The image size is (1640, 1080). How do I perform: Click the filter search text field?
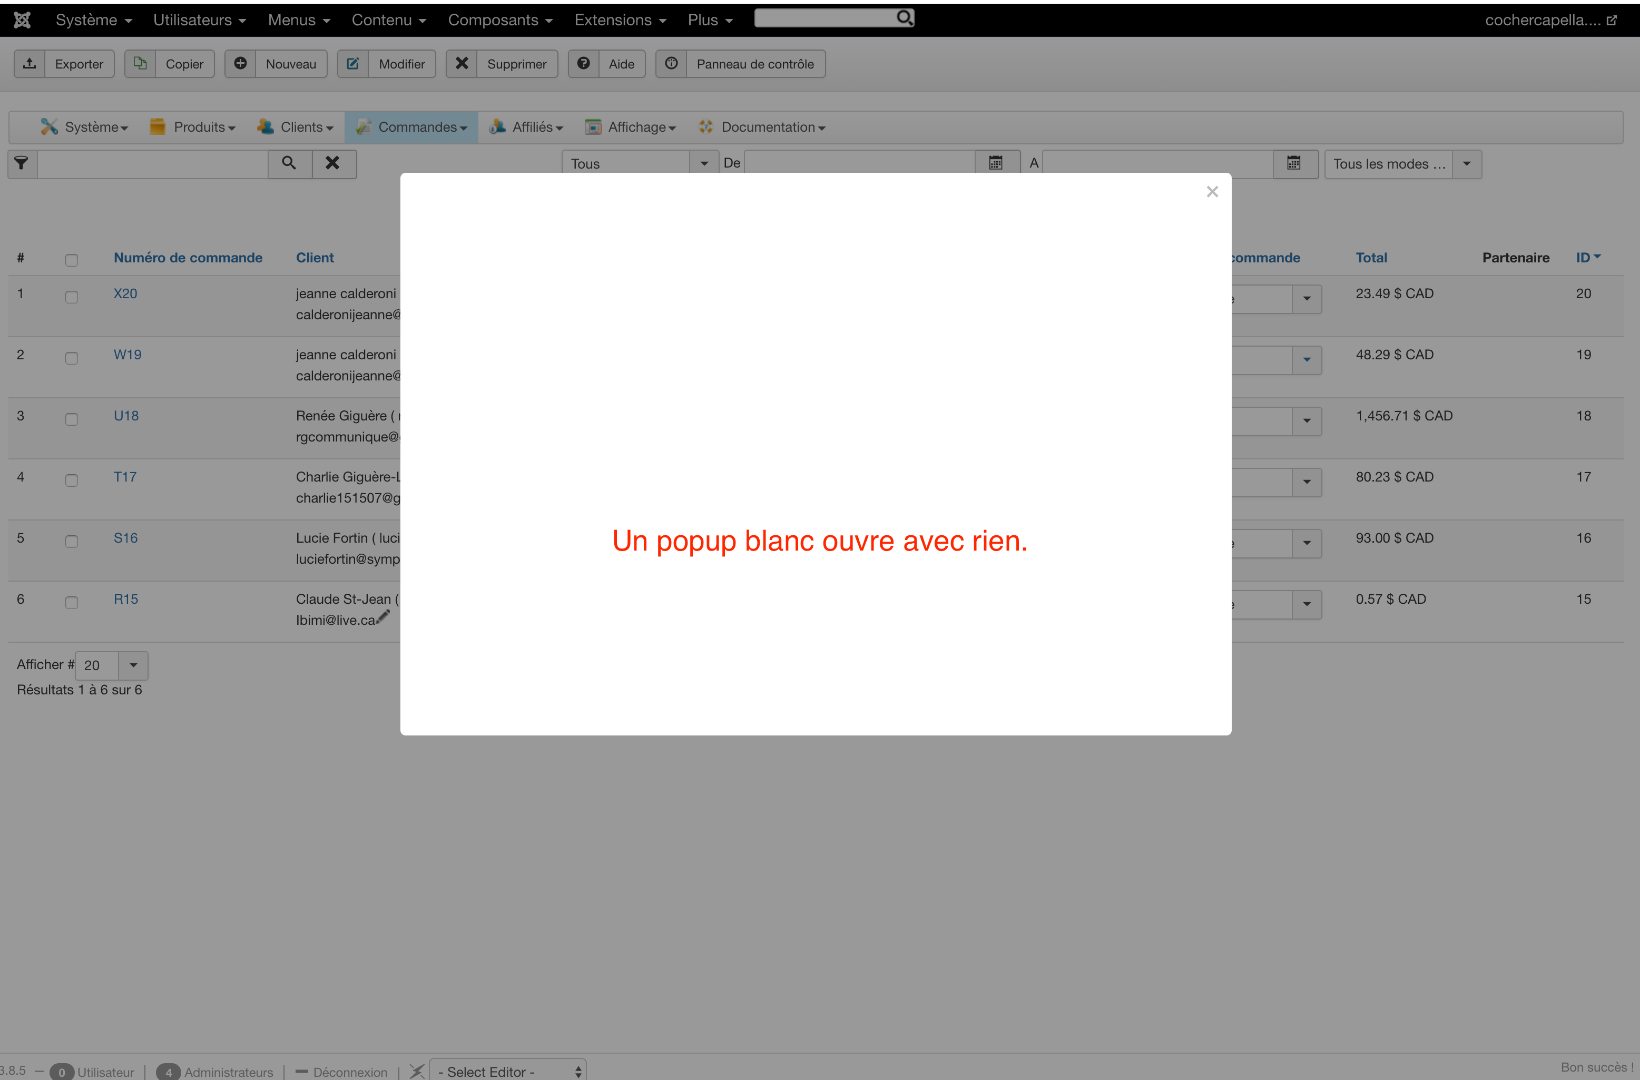click(152, 163)
